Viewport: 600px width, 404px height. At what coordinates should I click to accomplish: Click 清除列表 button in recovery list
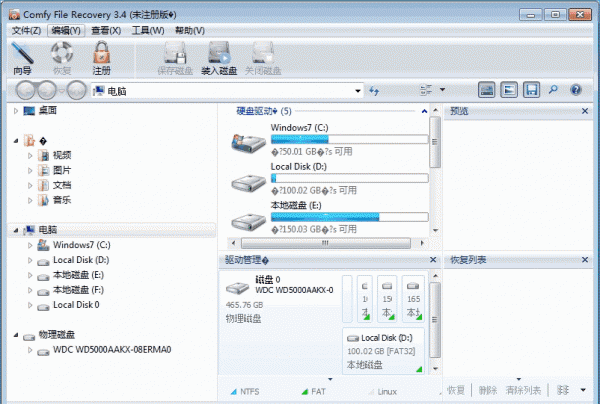click(523, 391)
